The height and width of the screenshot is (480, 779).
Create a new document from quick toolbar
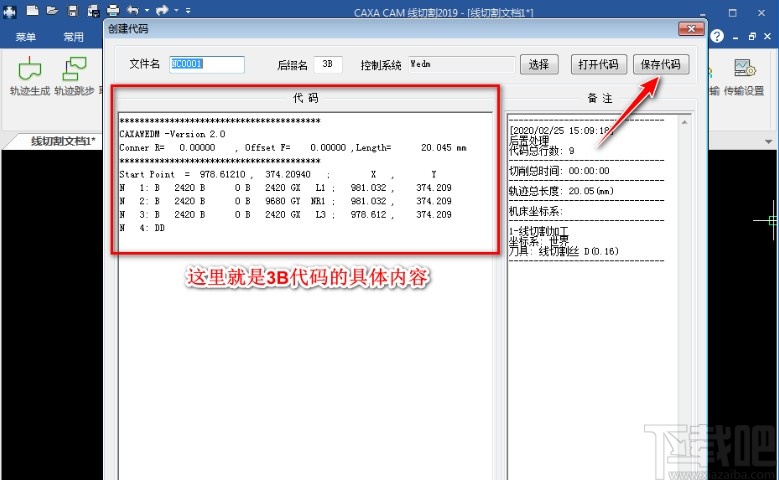click(x=32, y=10)
